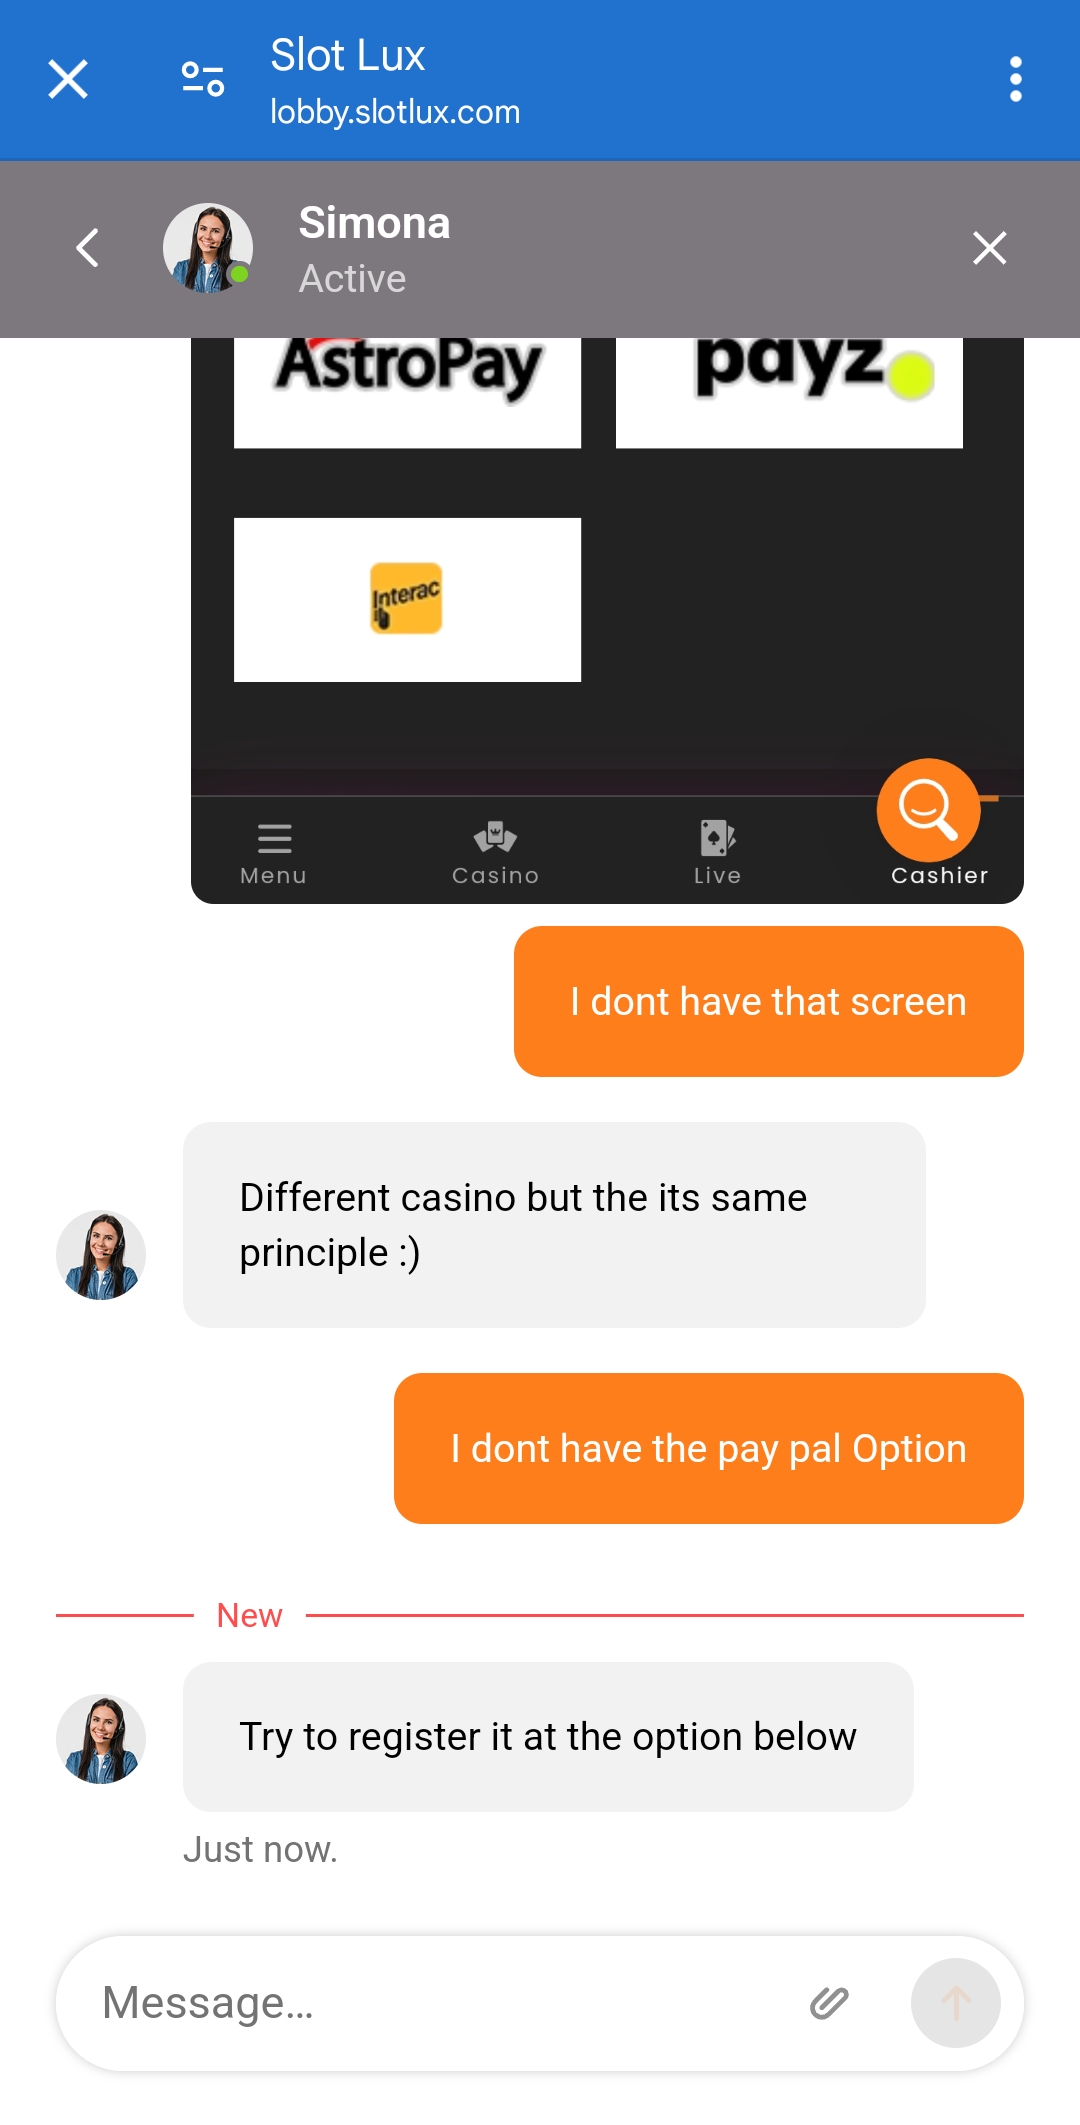Screen dimensions: 1080x2125
Task: Tap Simona's header avatar
Action: point(208,248)
